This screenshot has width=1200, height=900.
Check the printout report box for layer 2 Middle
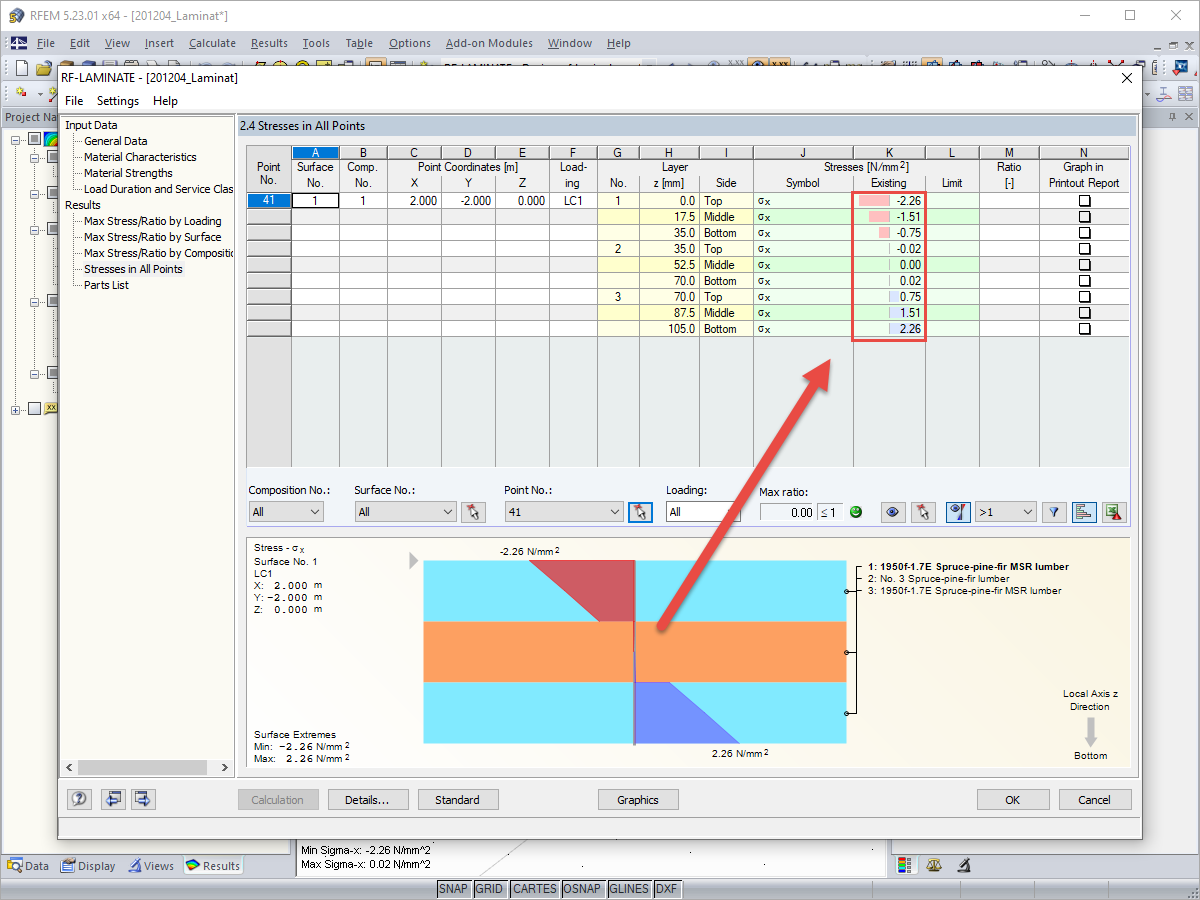coord(1084,264)
